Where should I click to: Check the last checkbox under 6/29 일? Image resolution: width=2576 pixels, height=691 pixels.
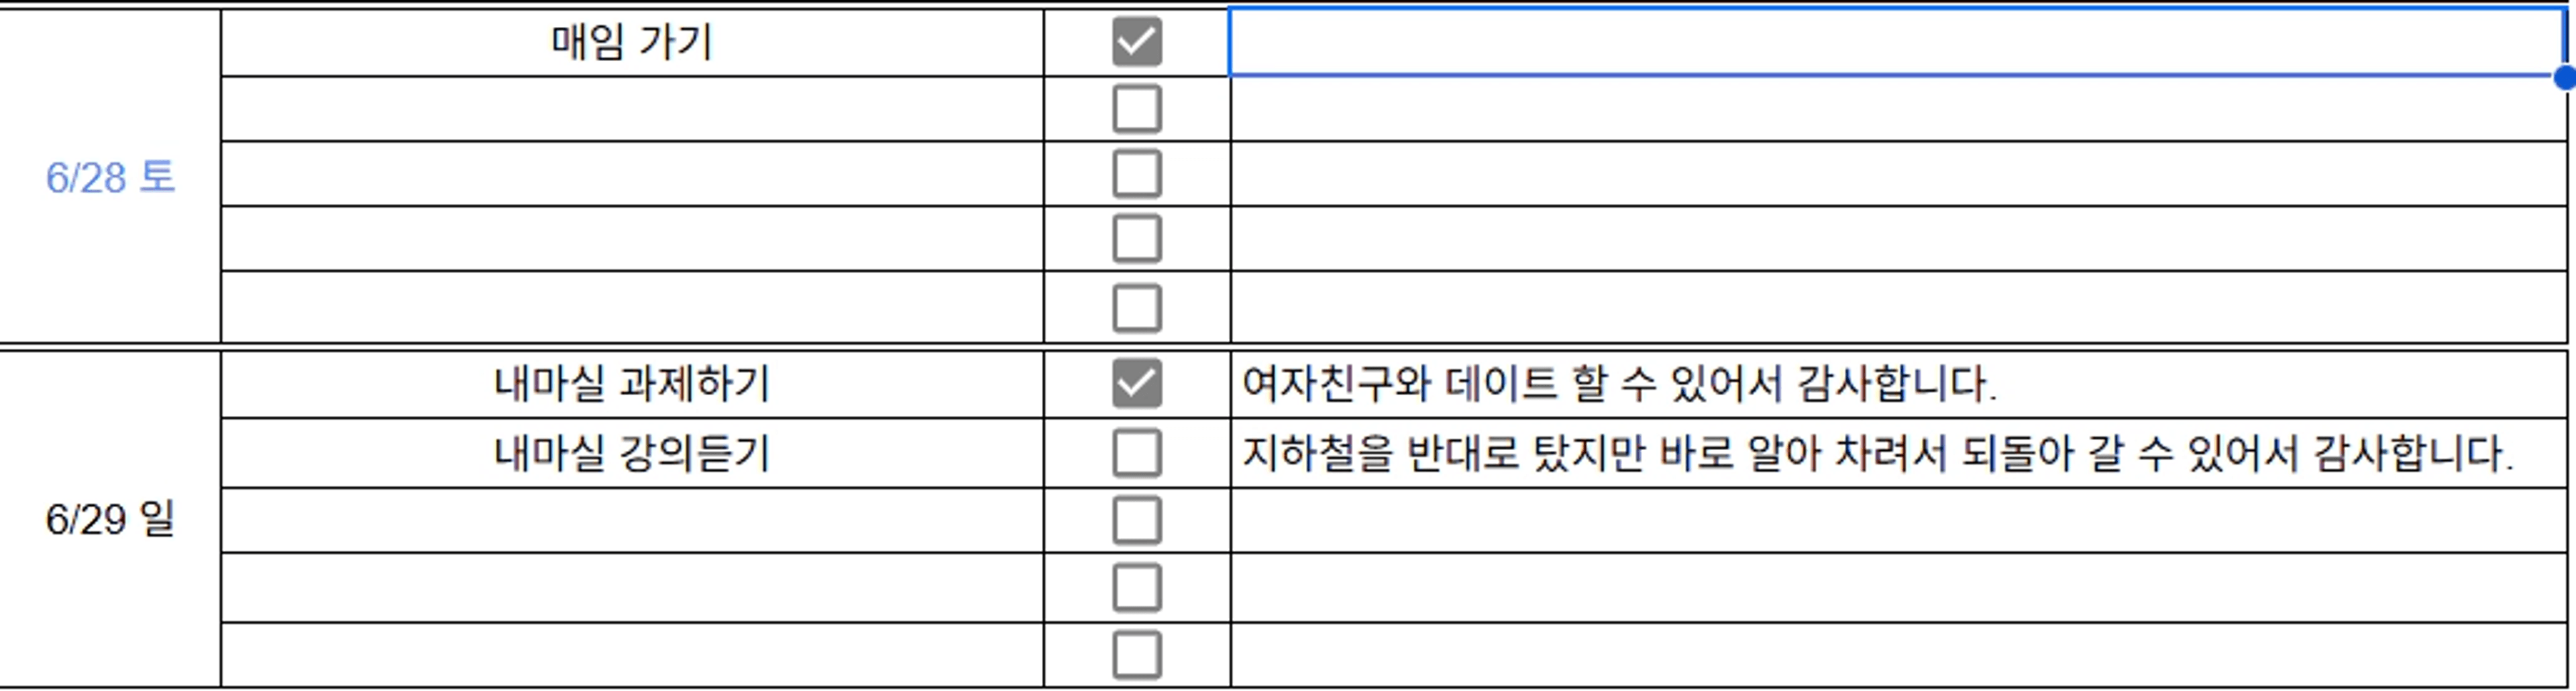click(1137, 654)
